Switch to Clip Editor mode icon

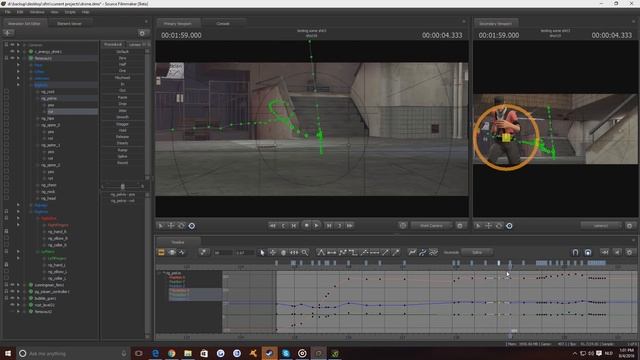click(x=161, y=253)
